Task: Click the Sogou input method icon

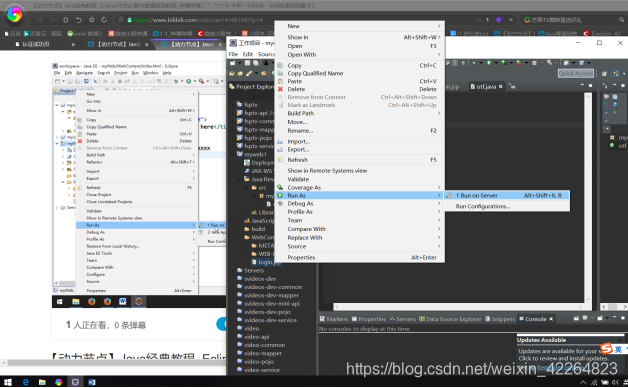Action: click(606, 348)
